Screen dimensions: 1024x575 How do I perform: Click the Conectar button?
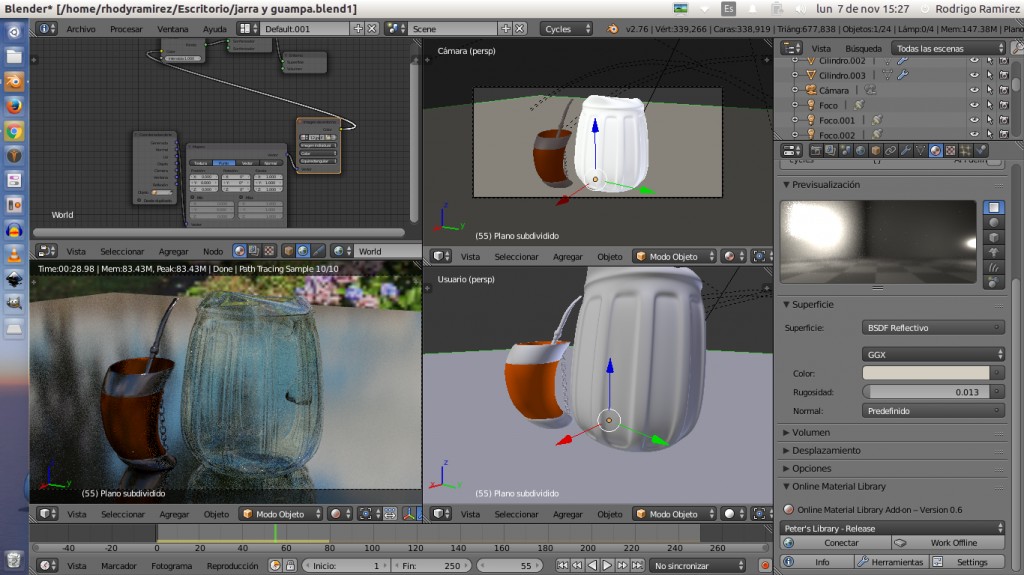[x=841, y=543]
